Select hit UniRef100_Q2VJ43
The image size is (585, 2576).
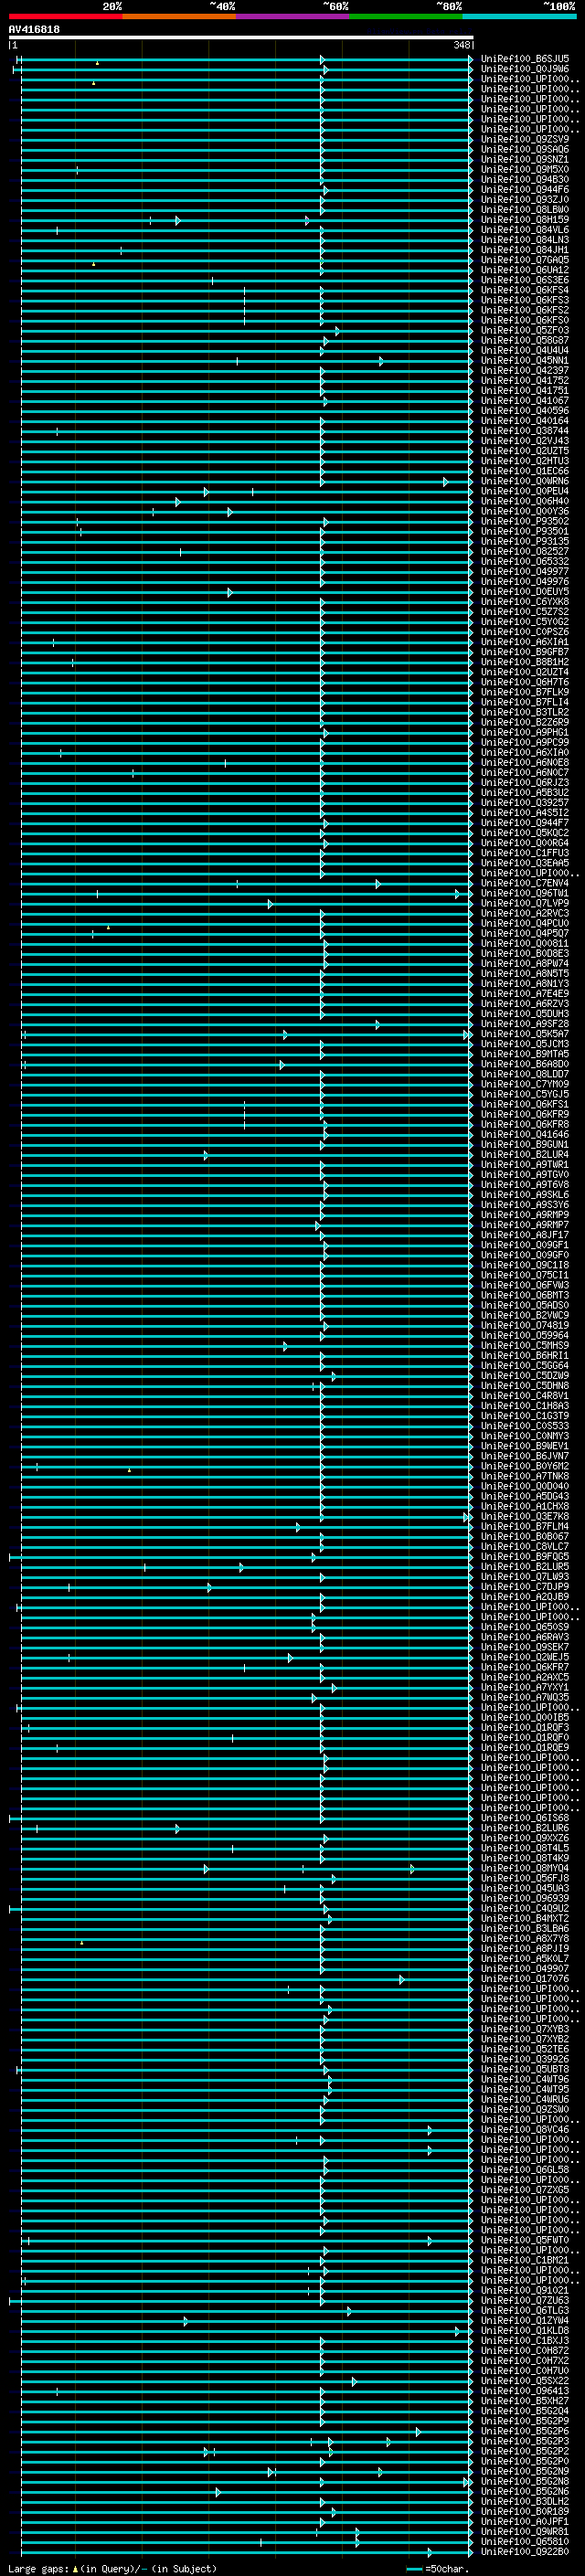click(525, 441)
